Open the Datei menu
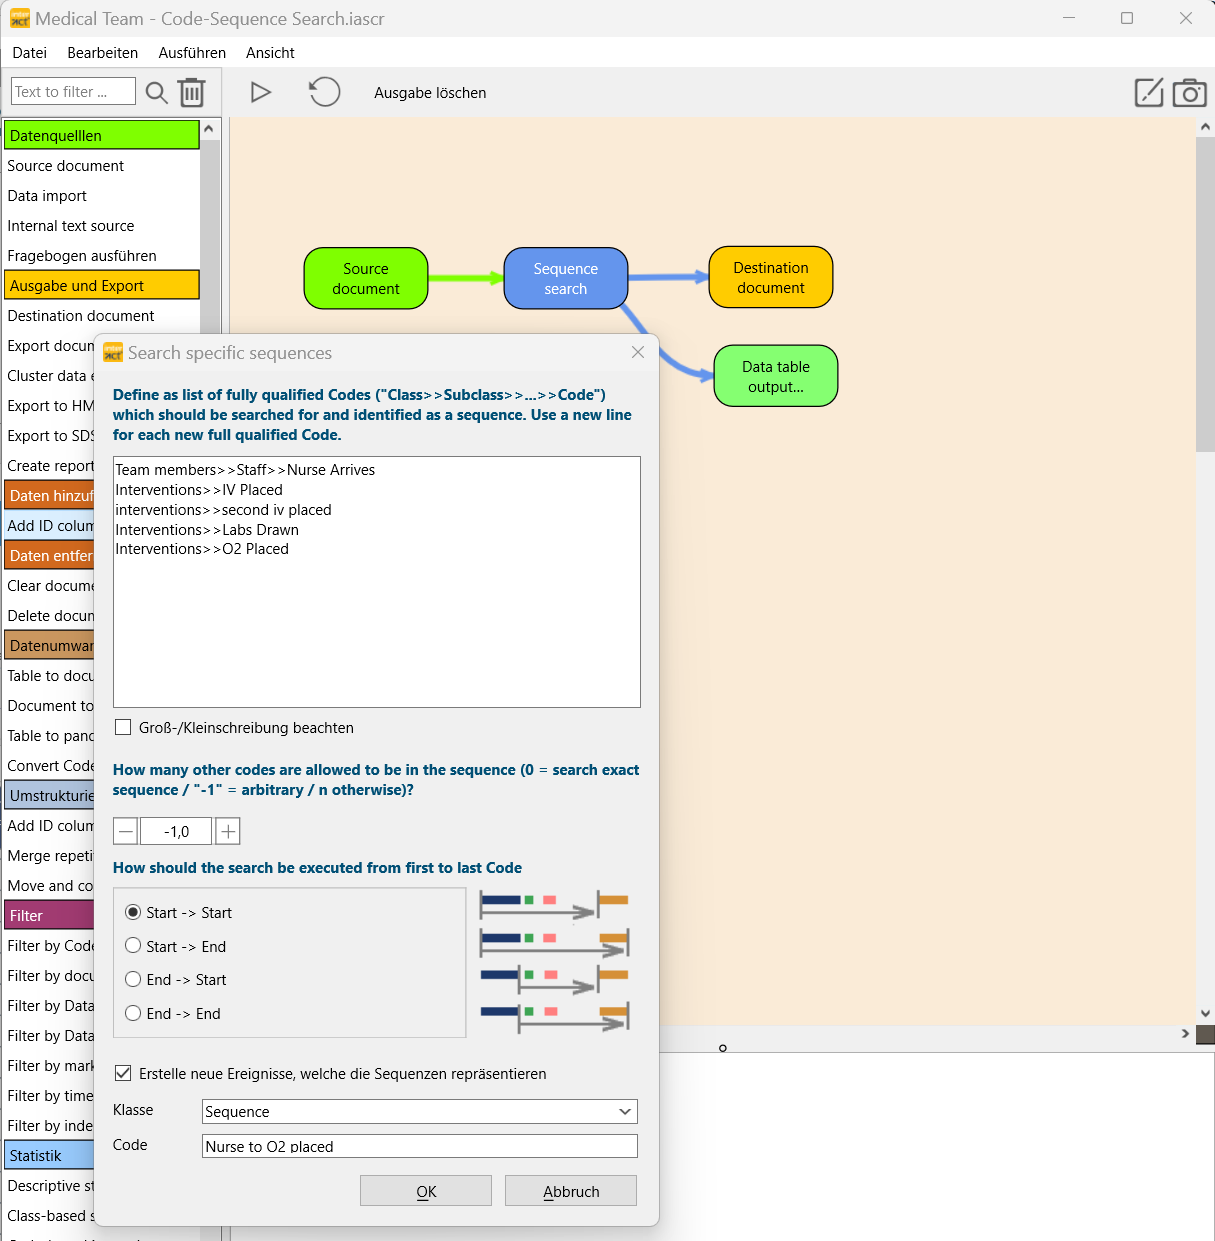1215x1241 pixels. (30, 53)
